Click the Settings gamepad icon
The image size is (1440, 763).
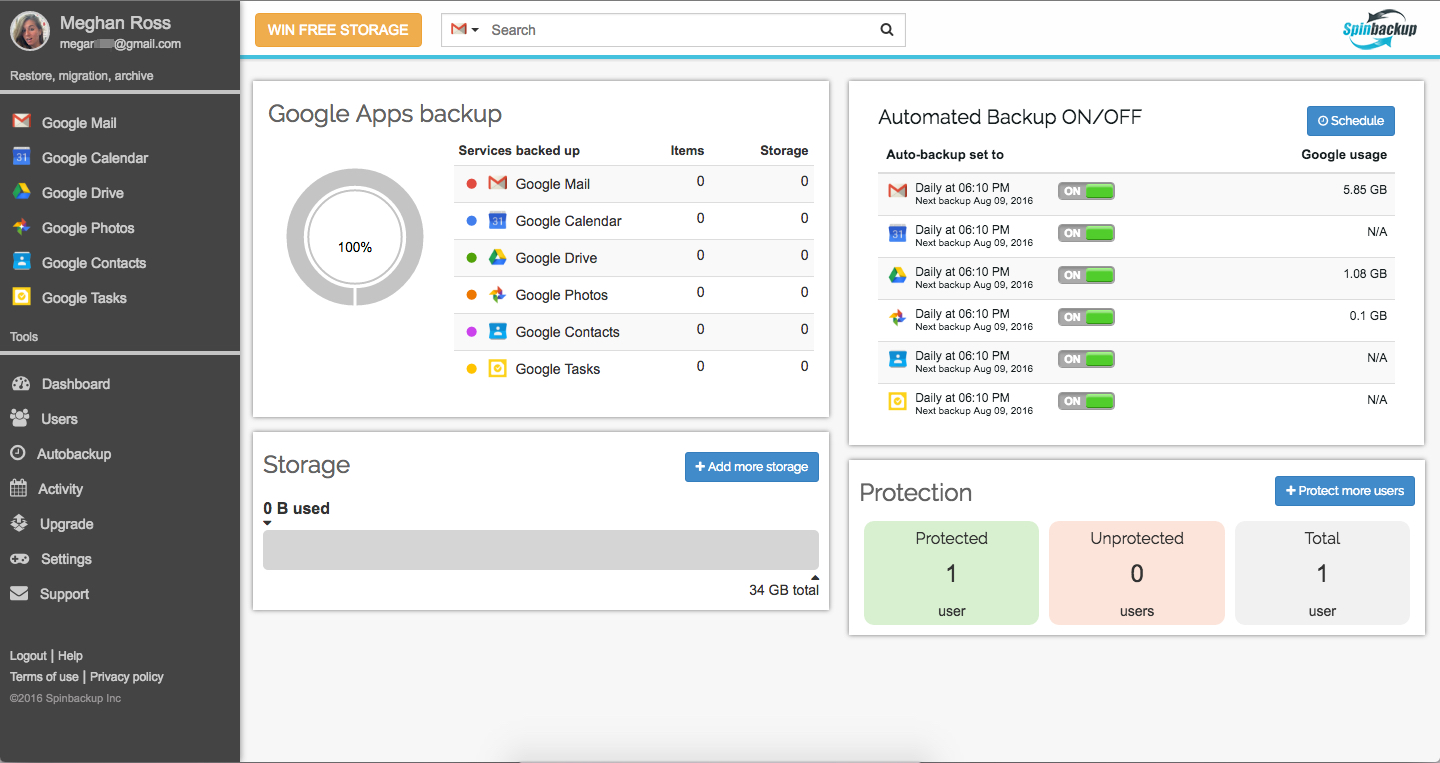click(x=20, y=558)
